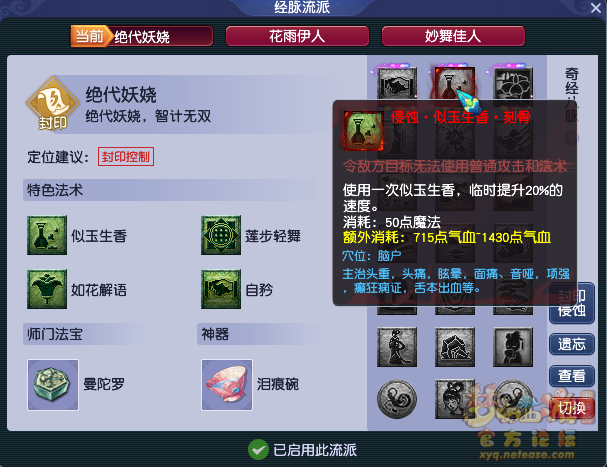Click the 查看 button
The height and width of the screenshot is (467, 607).
[x=572, y=376]
